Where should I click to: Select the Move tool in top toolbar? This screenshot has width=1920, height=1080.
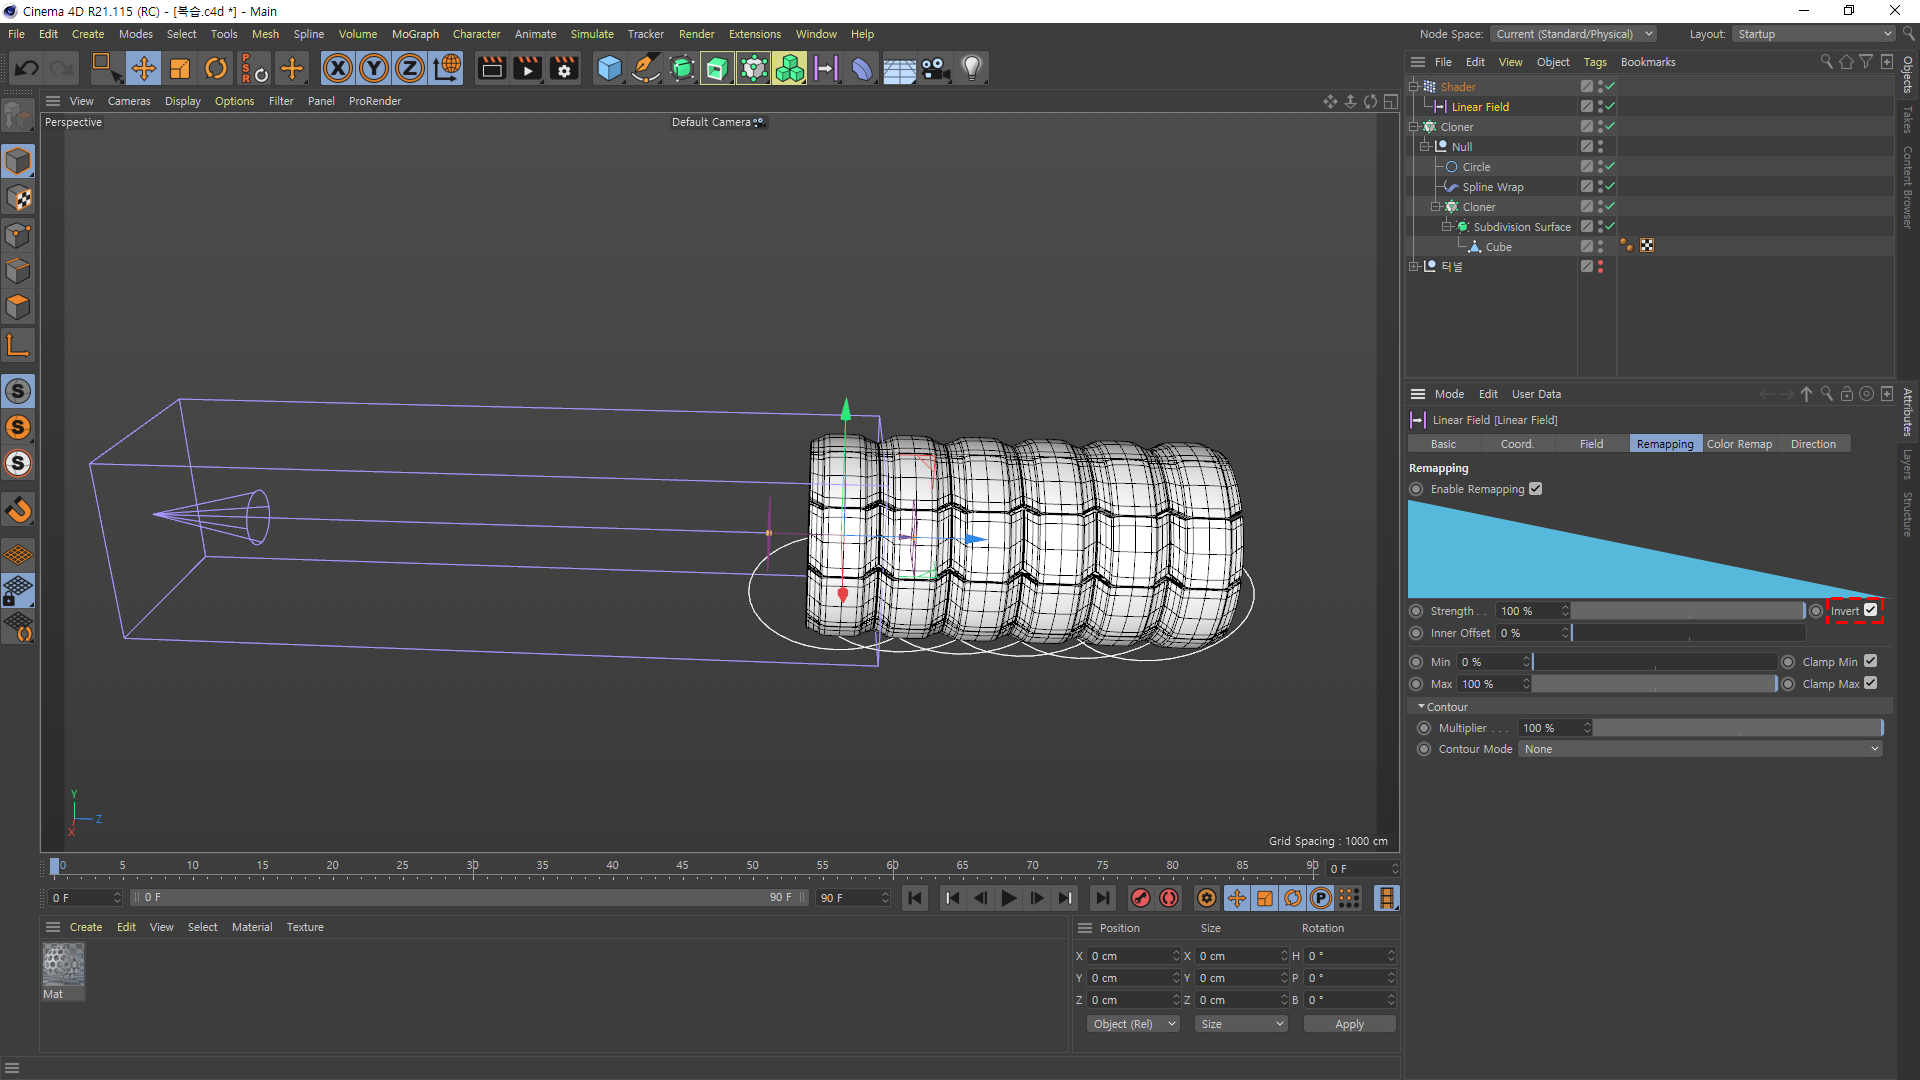143,68
